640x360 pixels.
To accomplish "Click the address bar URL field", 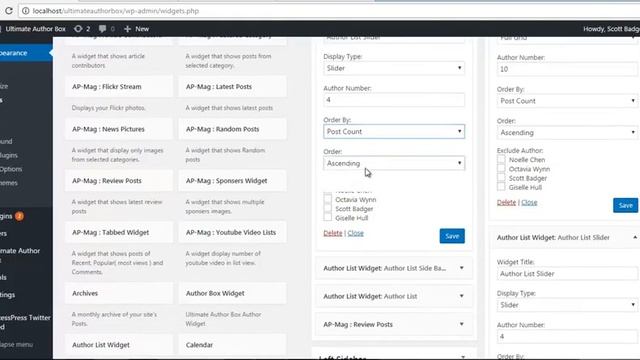I will [x=327, y=11].
